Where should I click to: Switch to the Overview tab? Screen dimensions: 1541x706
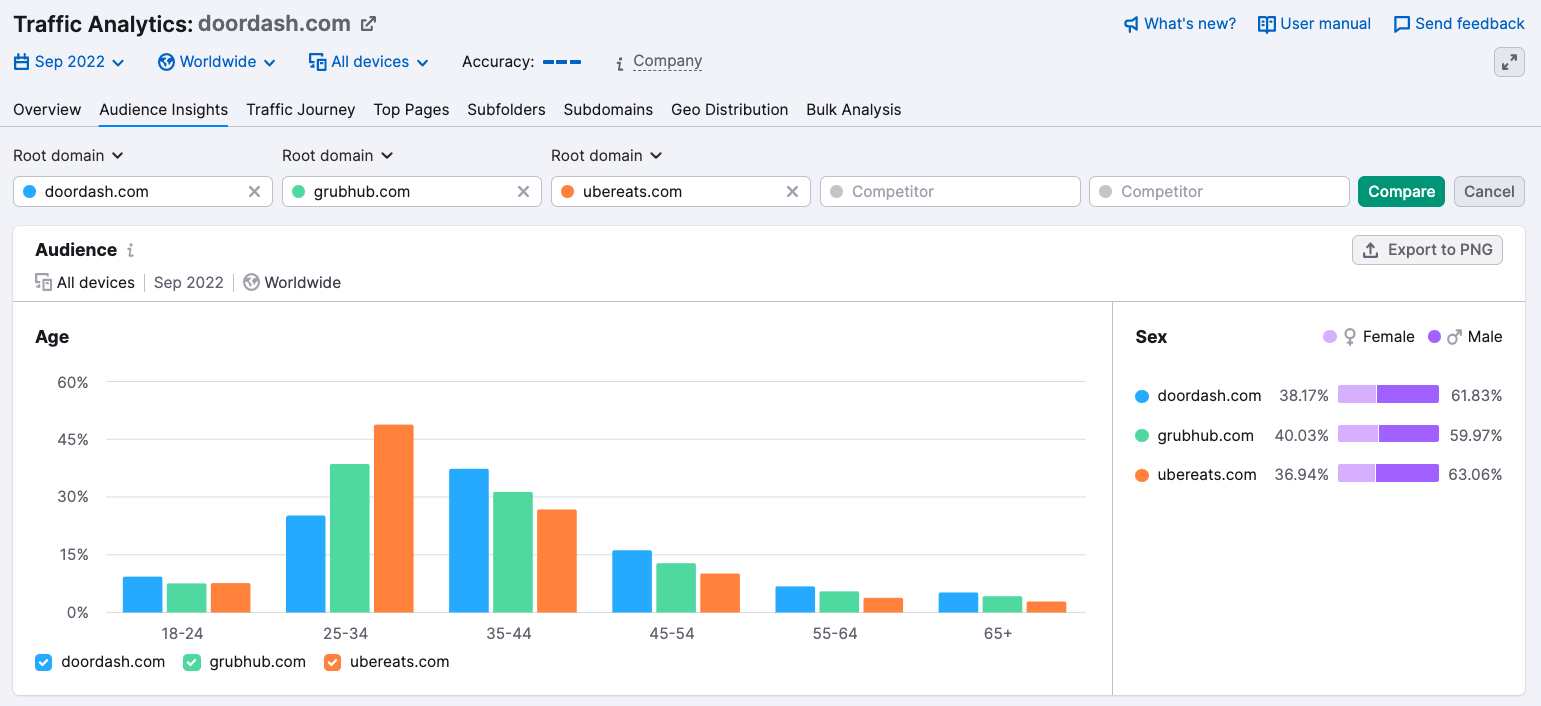[47, 110]
